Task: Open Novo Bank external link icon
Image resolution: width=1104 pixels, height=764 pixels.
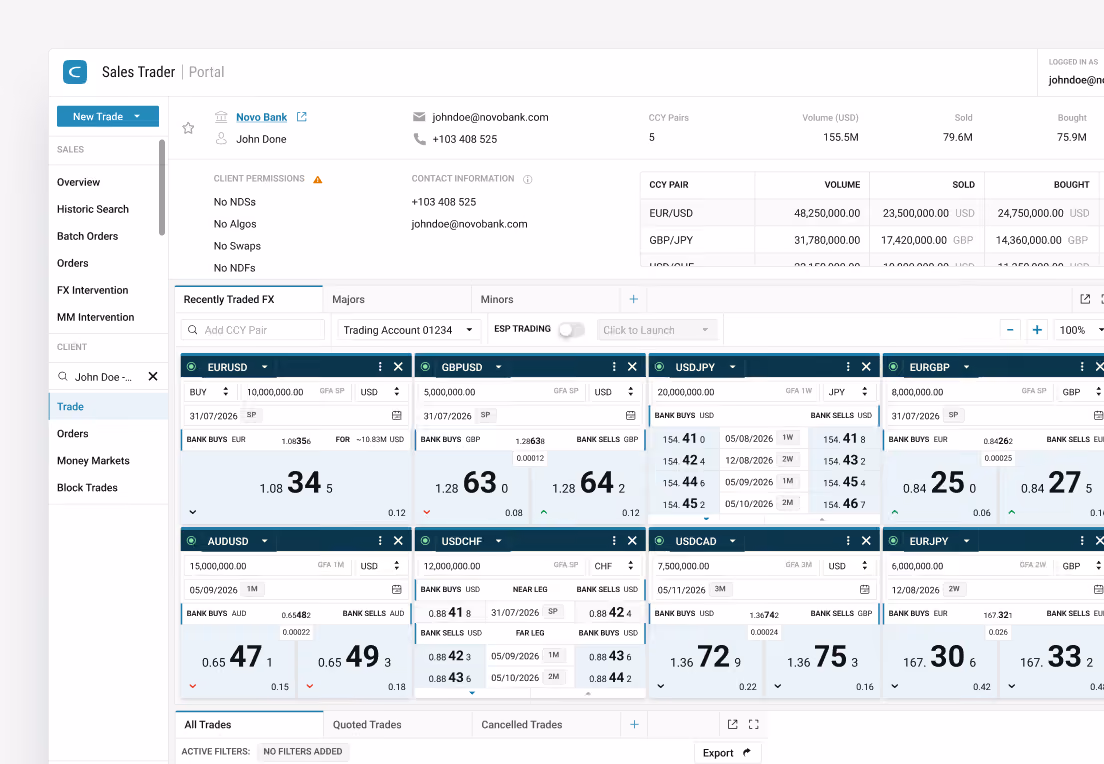Action: pyautogui.click(x=301, y=117)
